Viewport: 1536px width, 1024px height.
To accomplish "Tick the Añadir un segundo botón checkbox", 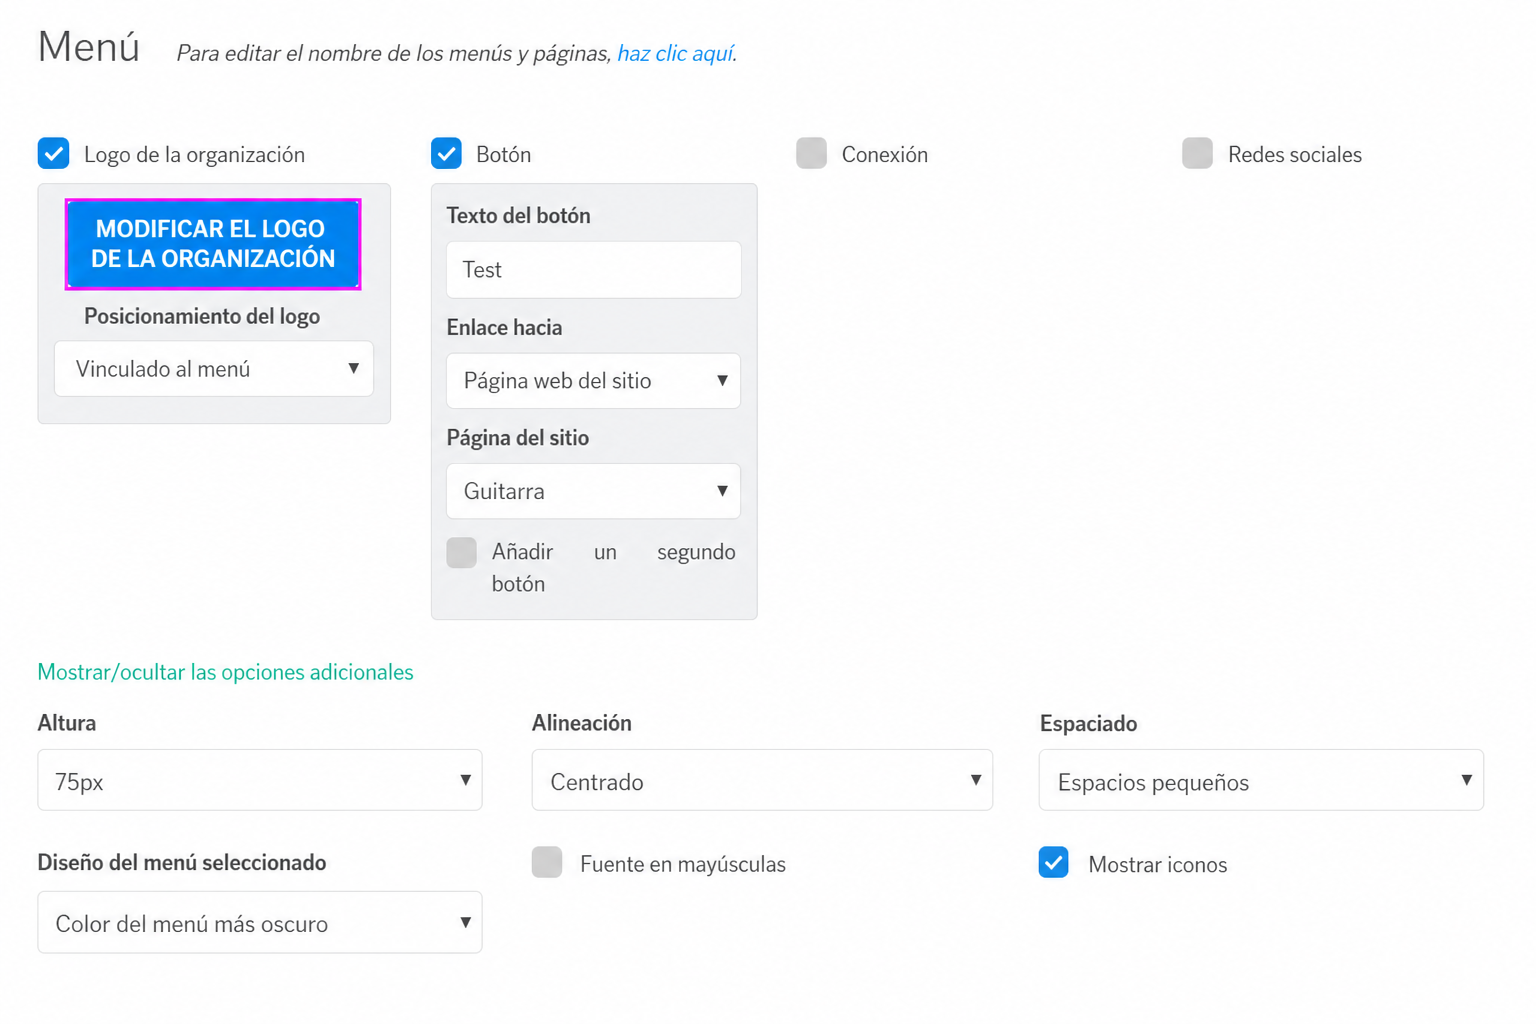I will [462, 552].
